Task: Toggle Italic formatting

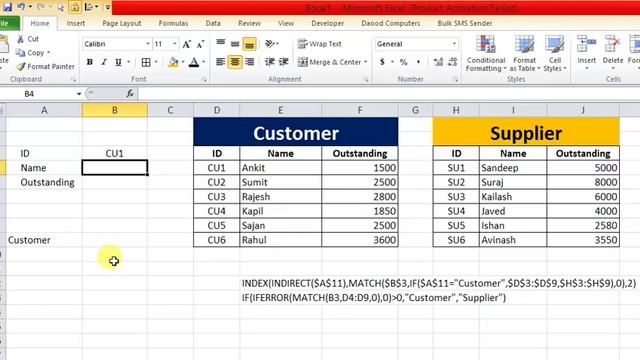Action: pos(104,62)
